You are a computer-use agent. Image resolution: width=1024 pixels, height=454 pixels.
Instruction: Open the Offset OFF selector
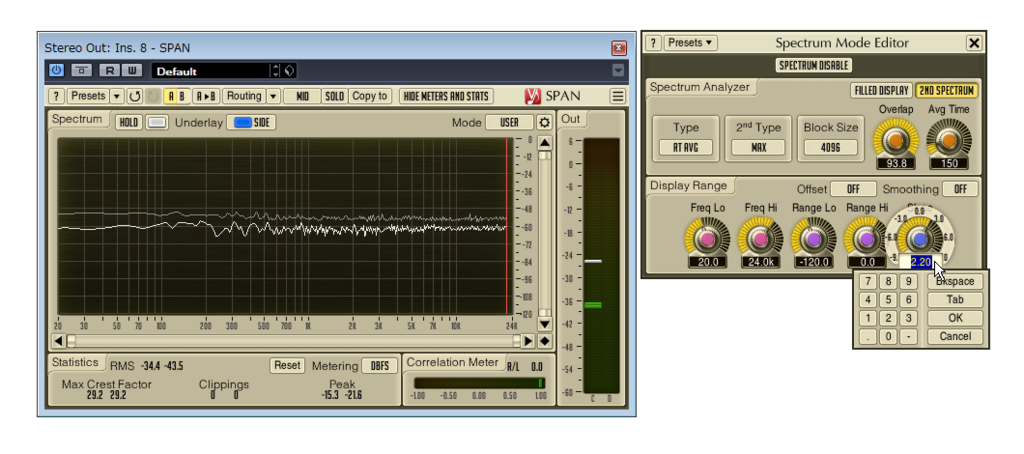point(853,189)
